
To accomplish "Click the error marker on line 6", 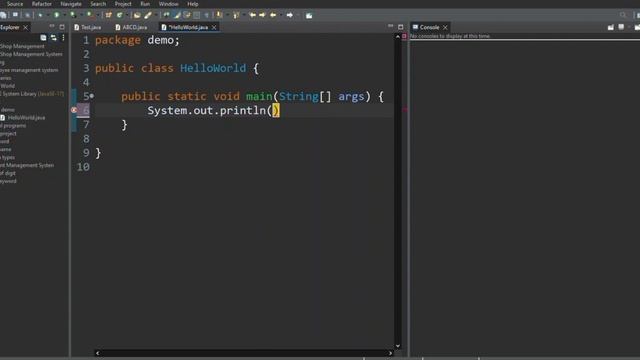I will pyautogui.click(x=74, y=110).
